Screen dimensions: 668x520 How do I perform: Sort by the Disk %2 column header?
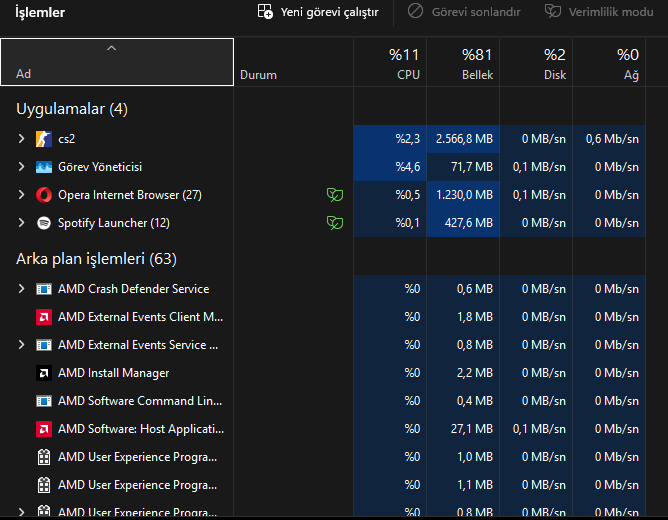point(536,62)
